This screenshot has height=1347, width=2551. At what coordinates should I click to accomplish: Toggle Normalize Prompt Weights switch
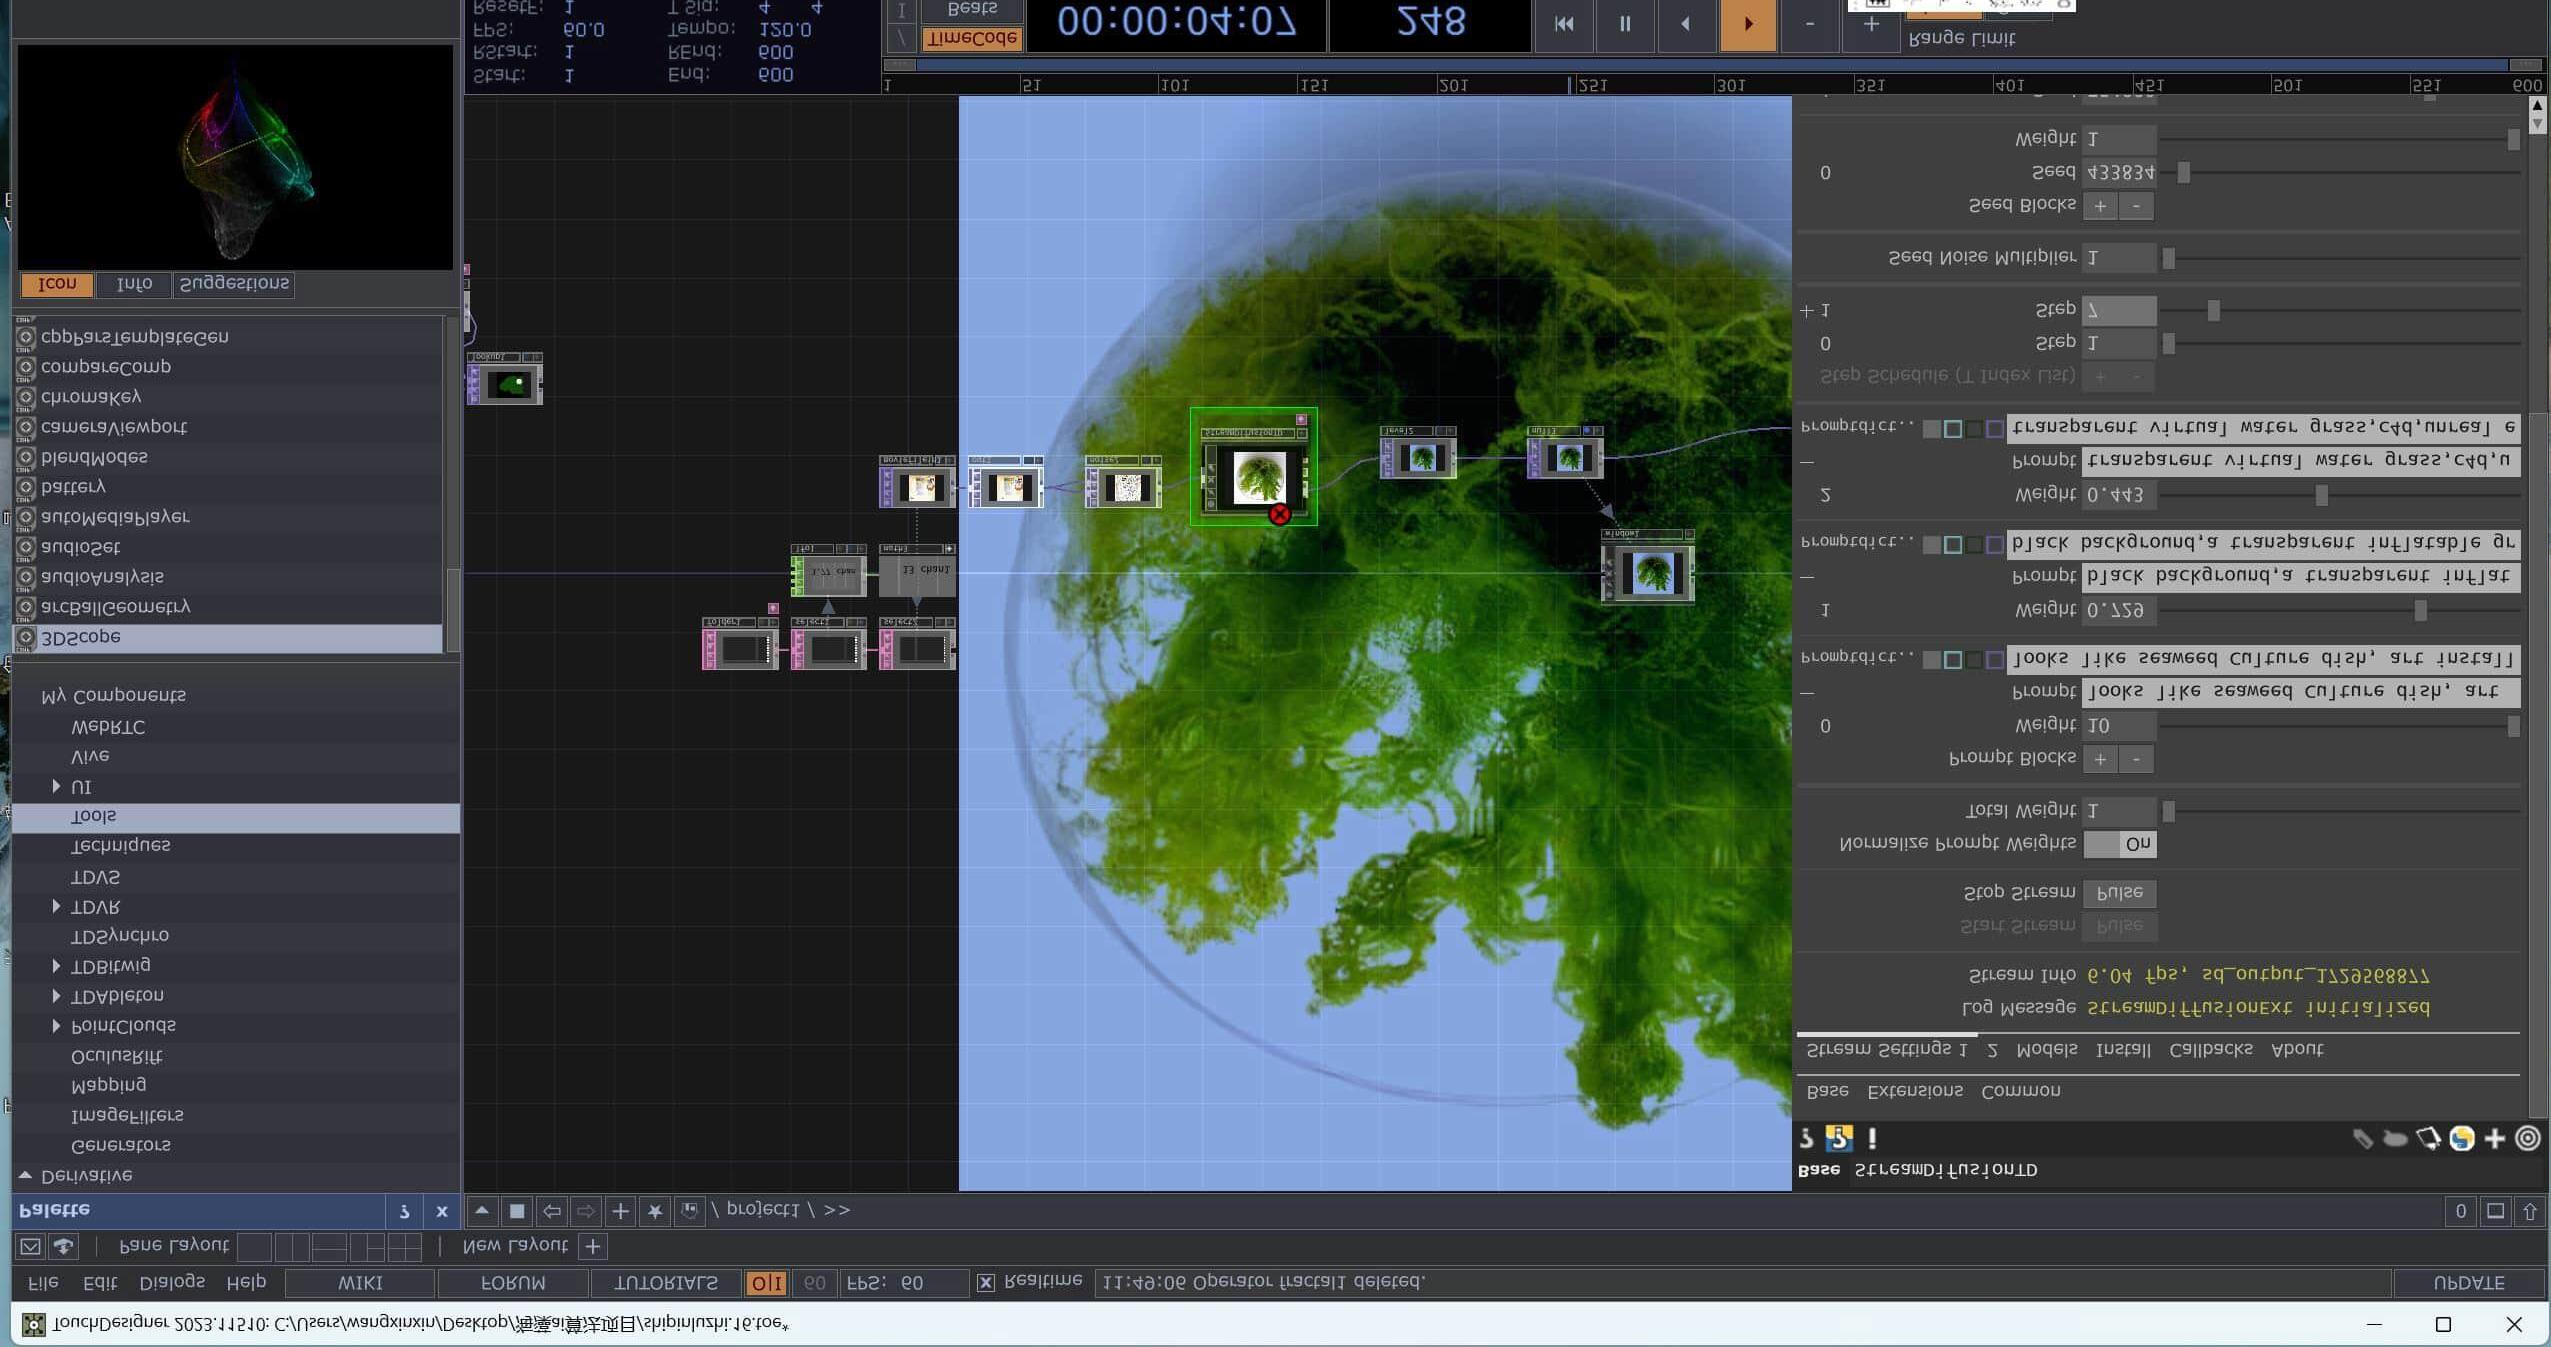[2119, 844]
